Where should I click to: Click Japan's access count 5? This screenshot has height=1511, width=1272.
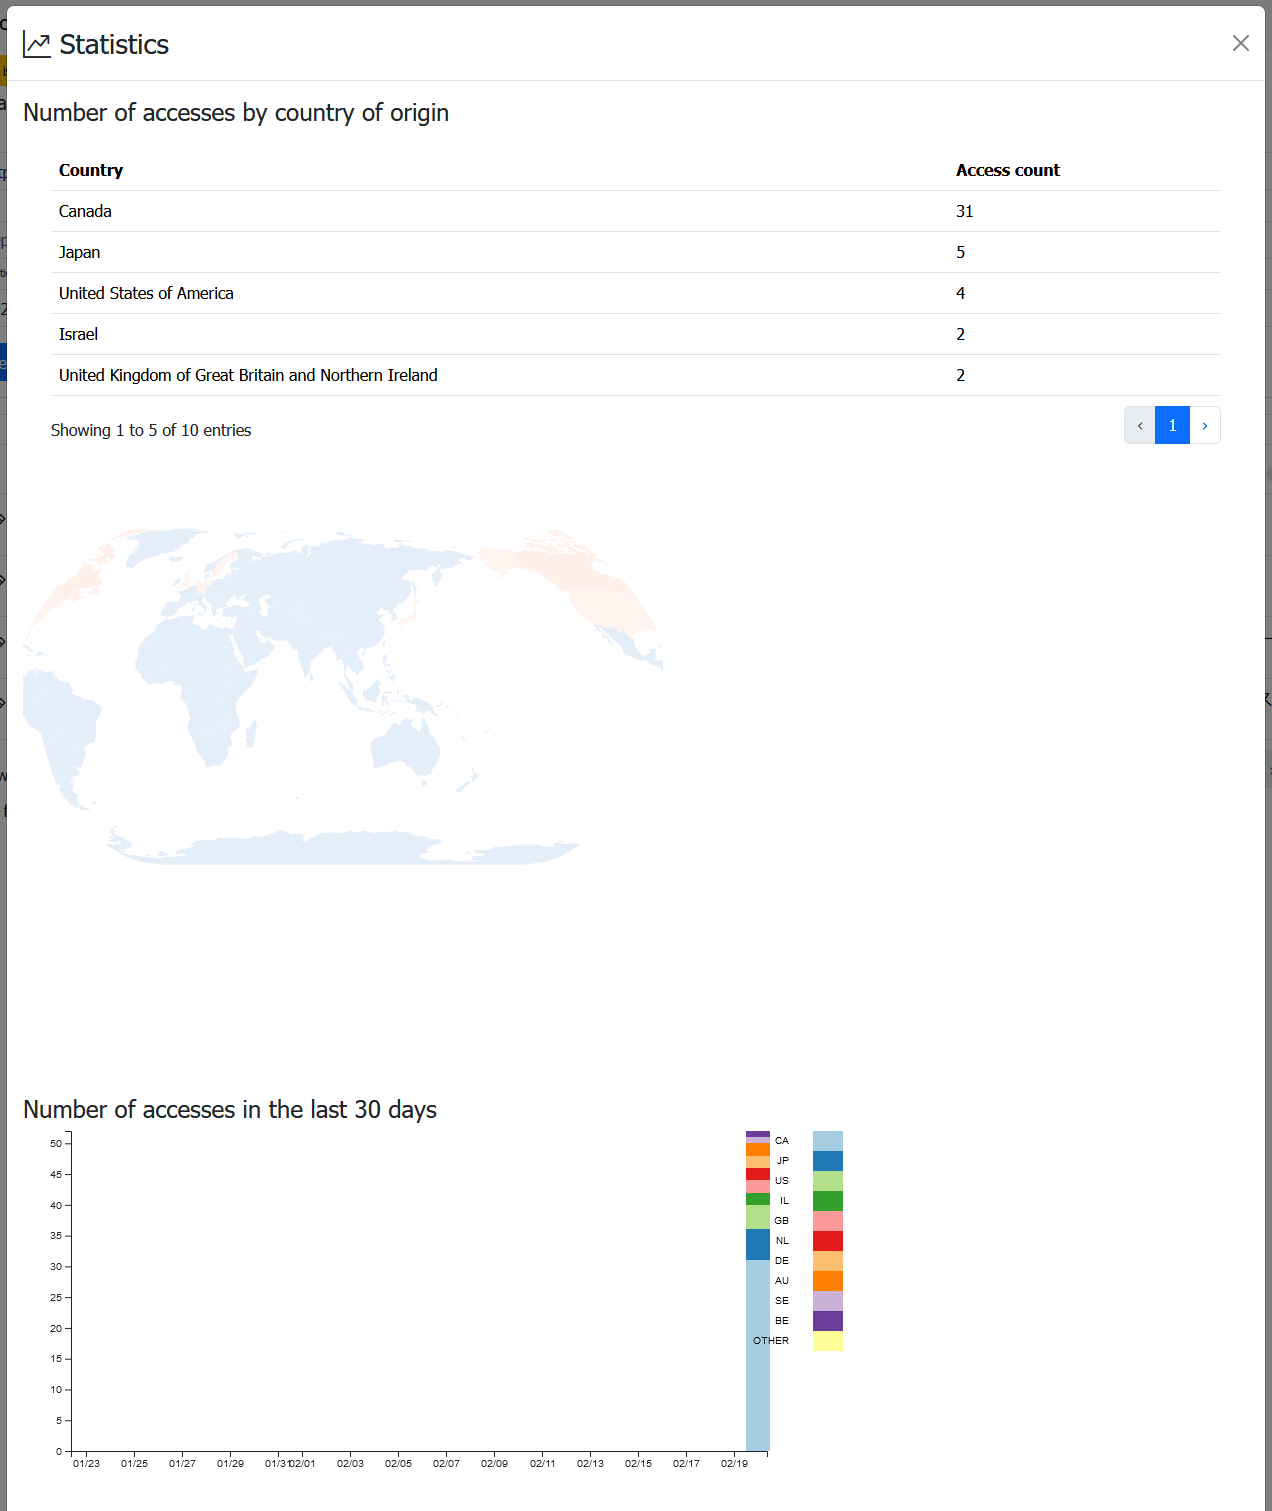(961, 252)
